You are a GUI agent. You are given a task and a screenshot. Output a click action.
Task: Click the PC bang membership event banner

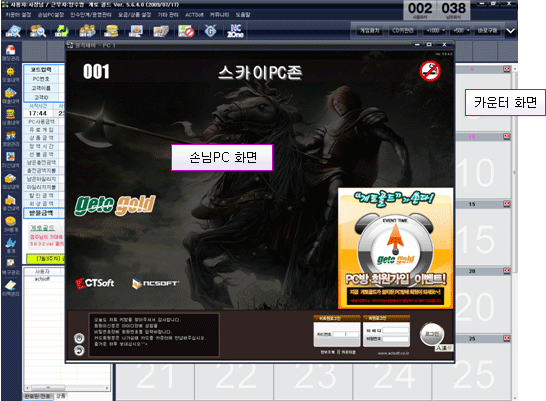pos(396,248)
